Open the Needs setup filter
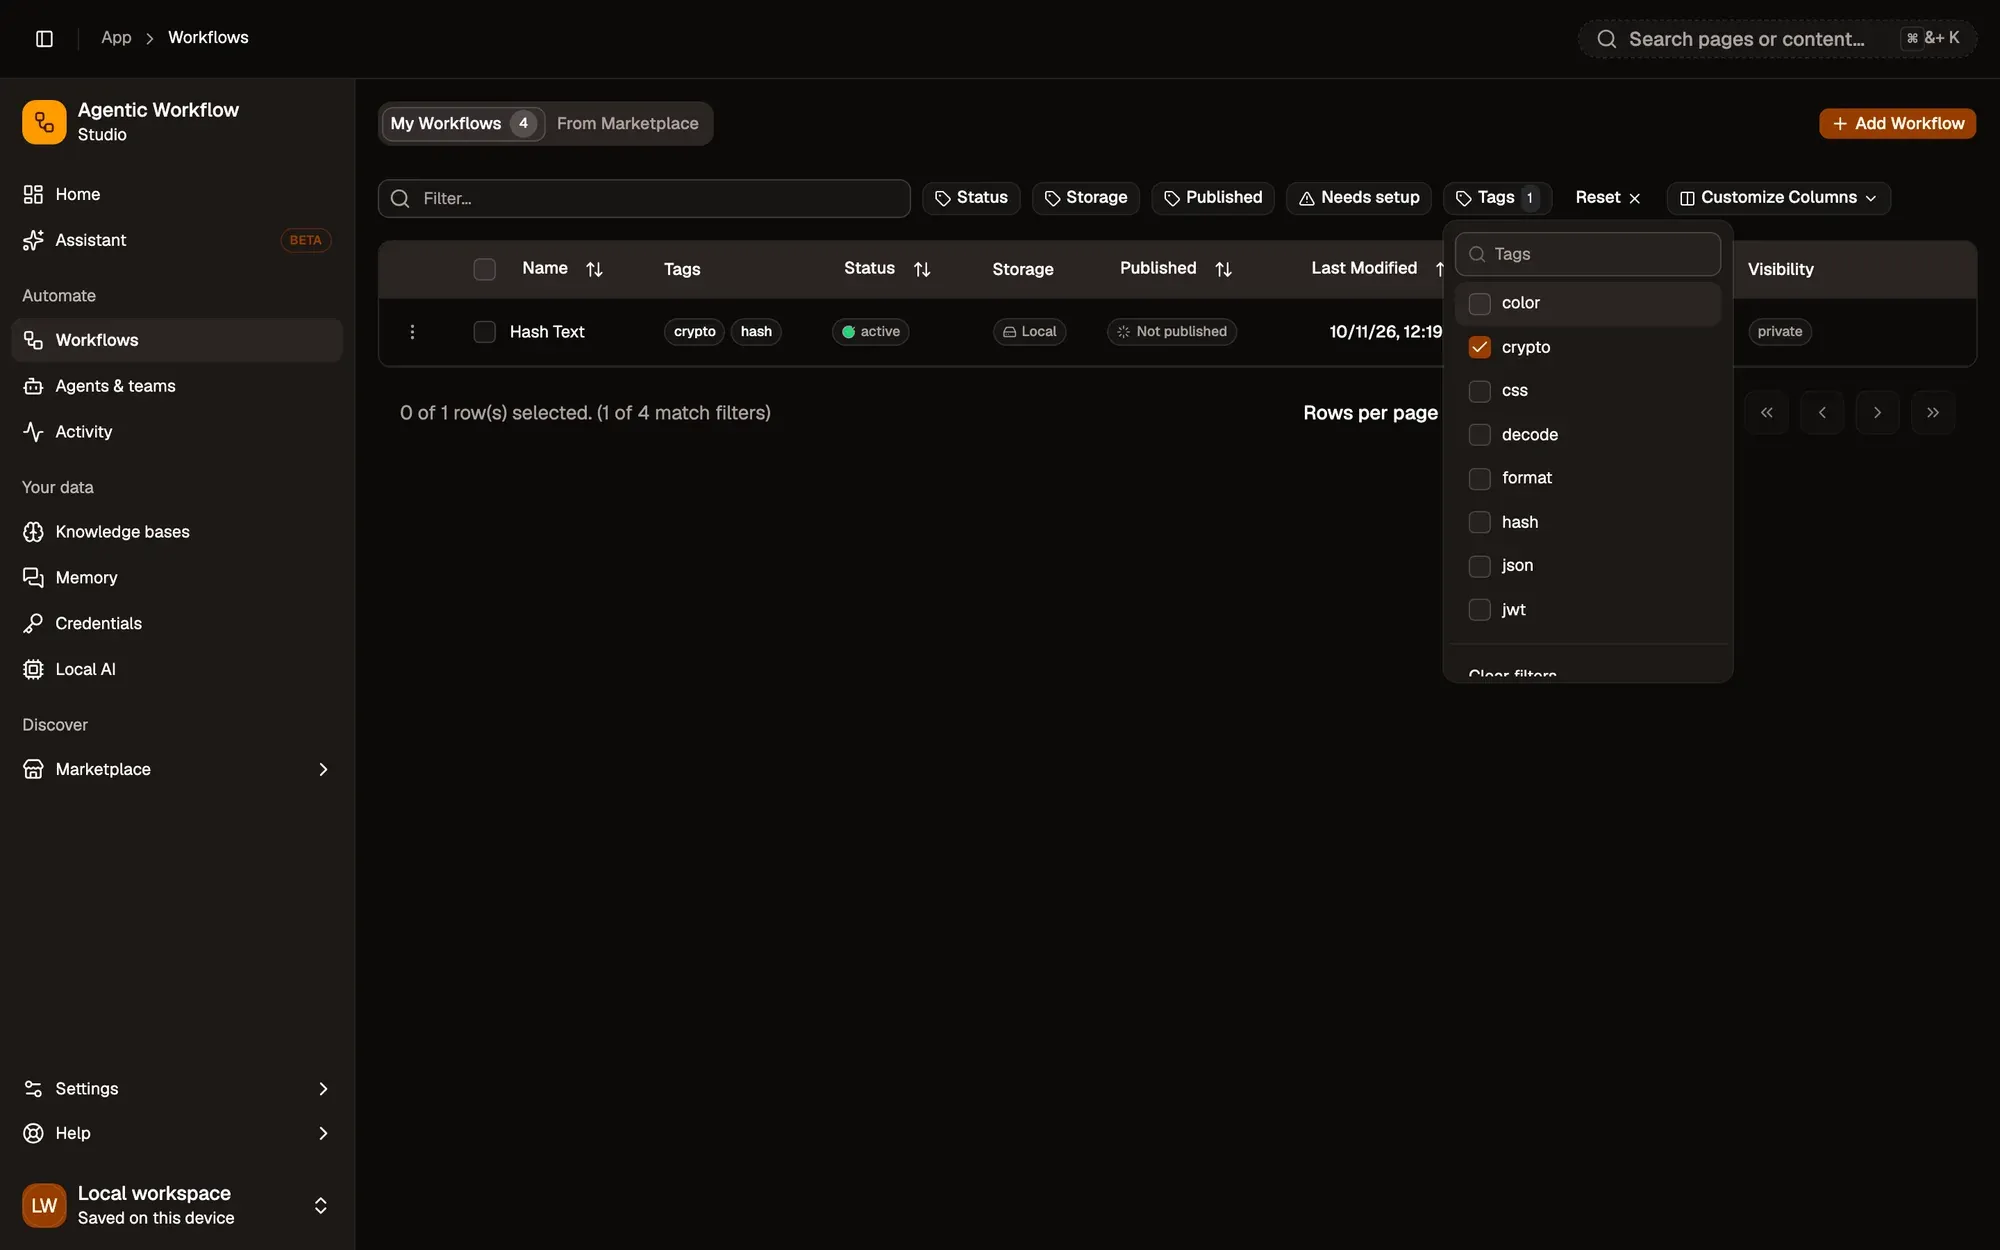Viewport: 2000px width, 1250px height. point(1359,198)
